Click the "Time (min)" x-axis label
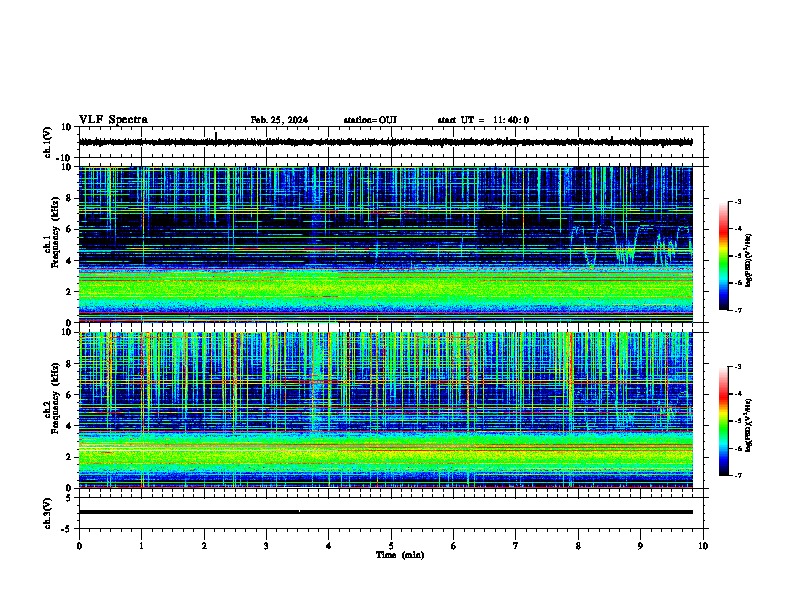 point(400,555)
